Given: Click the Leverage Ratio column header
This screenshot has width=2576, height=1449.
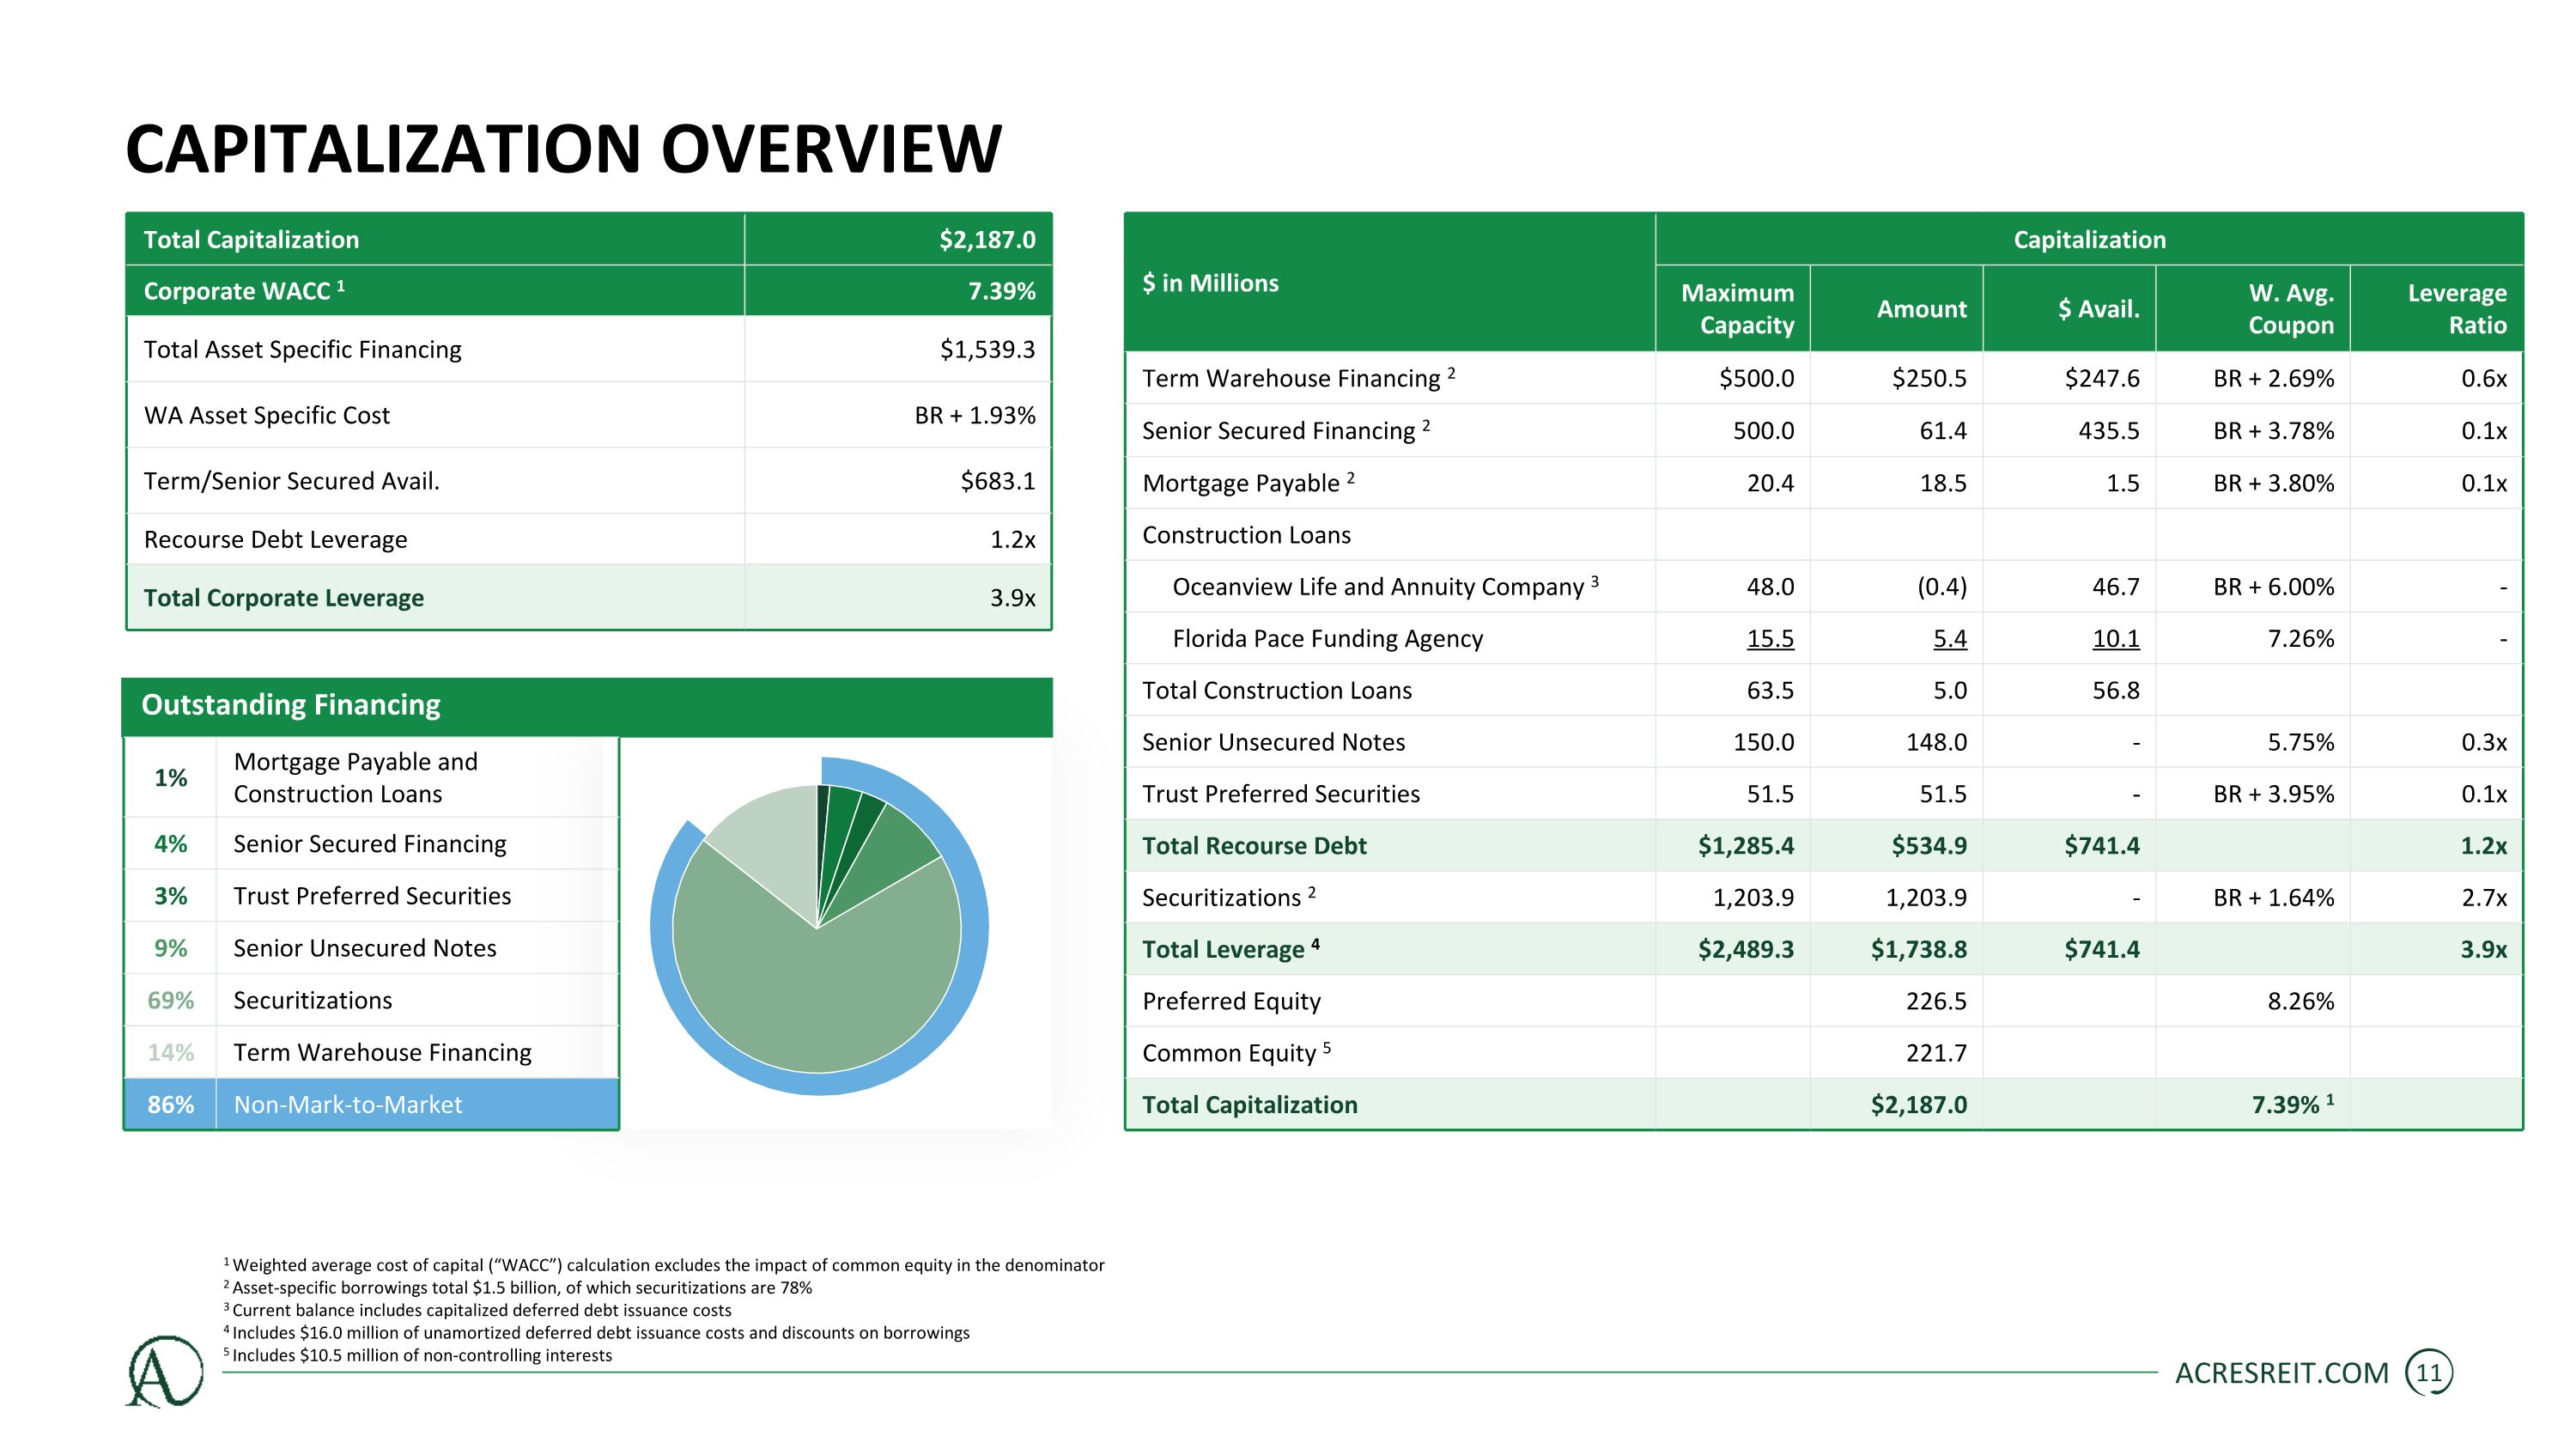Looking at the screenshot, I should pyautogui.click(x=2456, y=309).
